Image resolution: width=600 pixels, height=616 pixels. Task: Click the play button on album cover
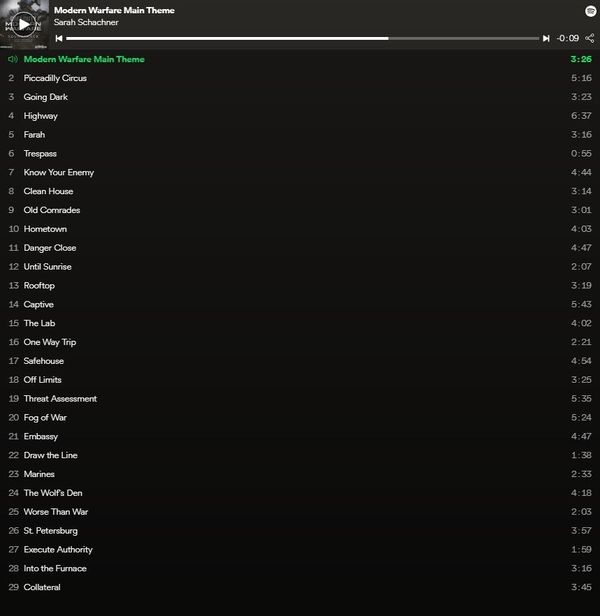(x=24, y=24)
